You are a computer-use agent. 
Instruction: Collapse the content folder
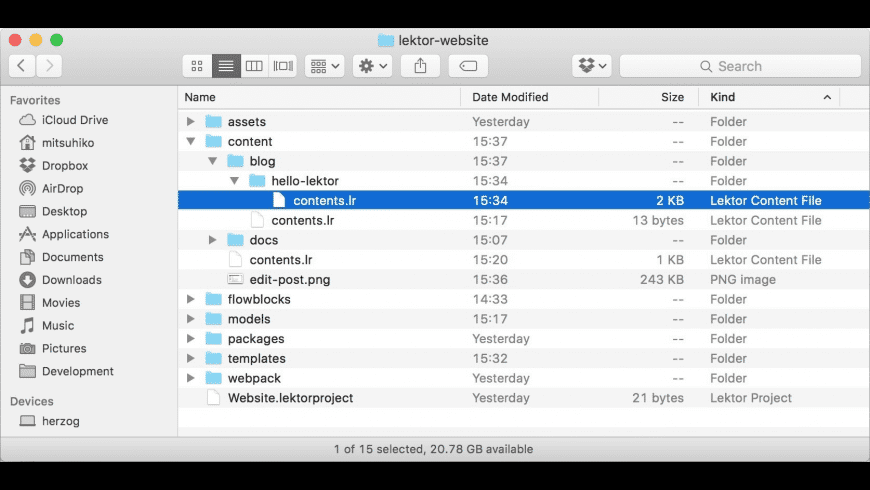[191, 142]
